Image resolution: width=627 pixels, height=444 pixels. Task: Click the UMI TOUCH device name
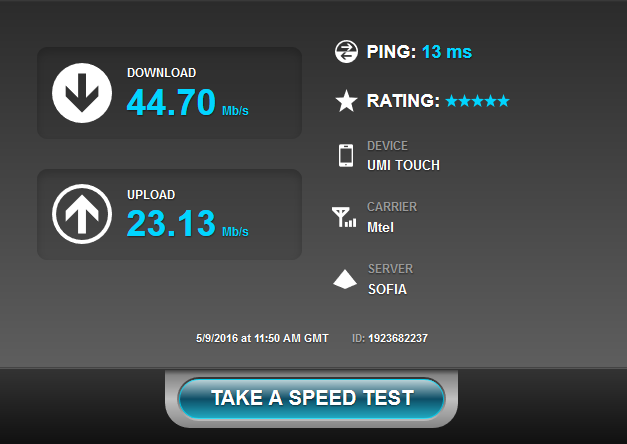pyautogui.click(x=403, y=165)
